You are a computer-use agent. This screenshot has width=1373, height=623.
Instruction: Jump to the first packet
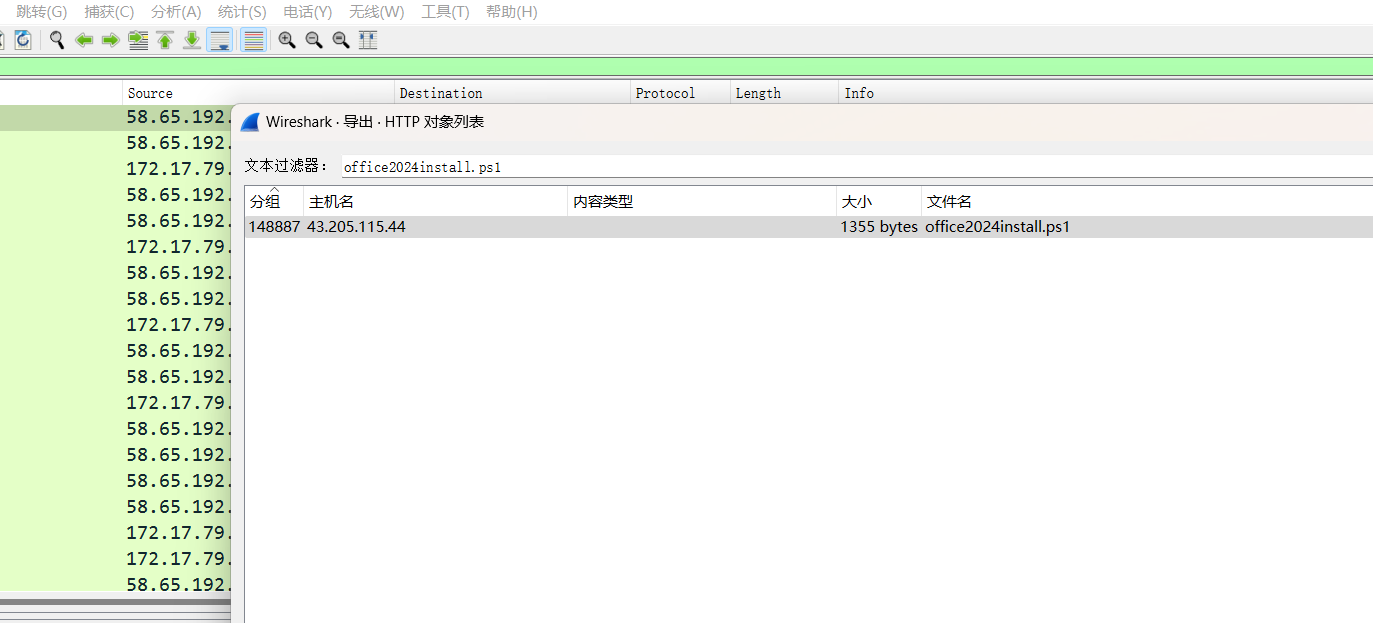coord(165,40)
